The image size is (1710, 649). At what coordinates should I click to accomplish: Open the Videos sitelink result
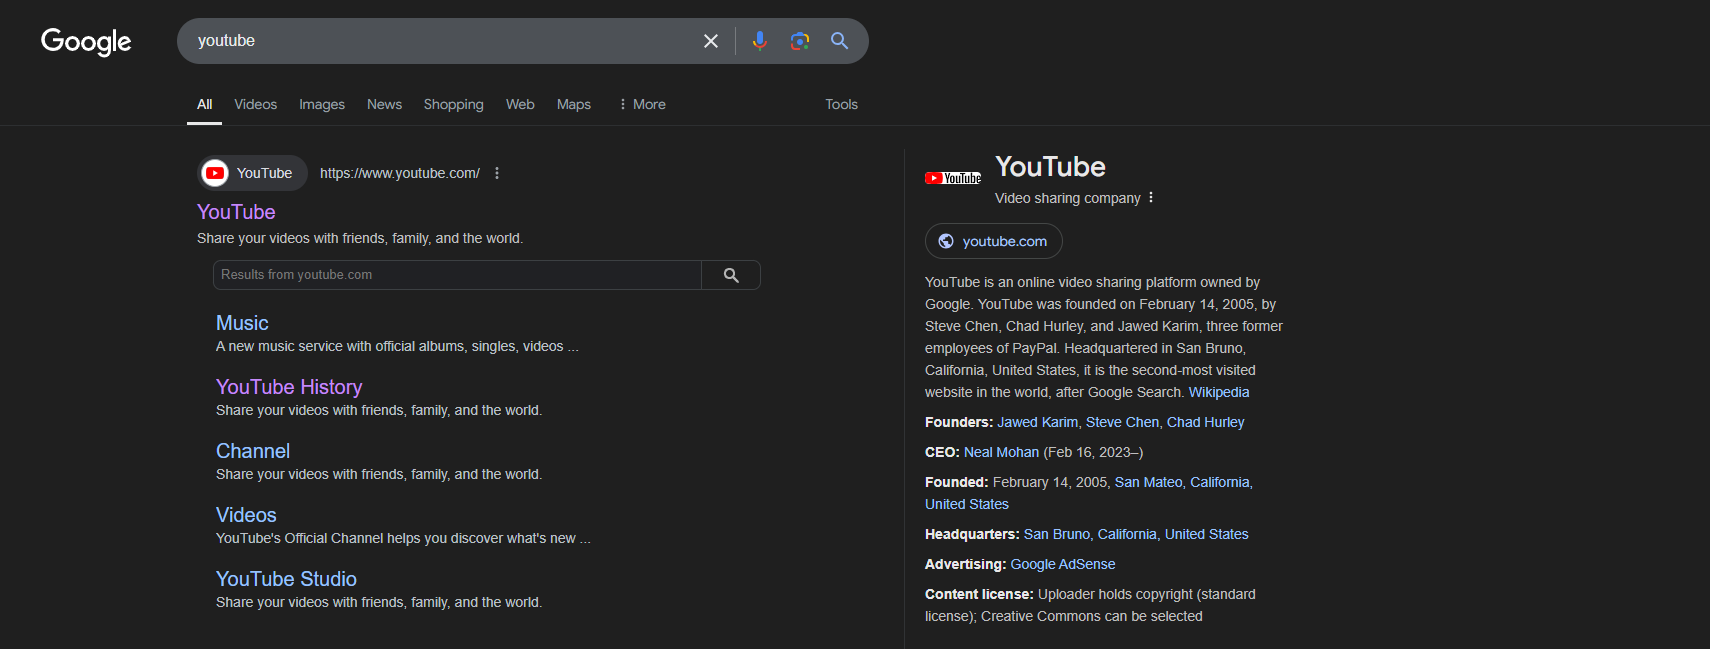click(x=246, y=515)
